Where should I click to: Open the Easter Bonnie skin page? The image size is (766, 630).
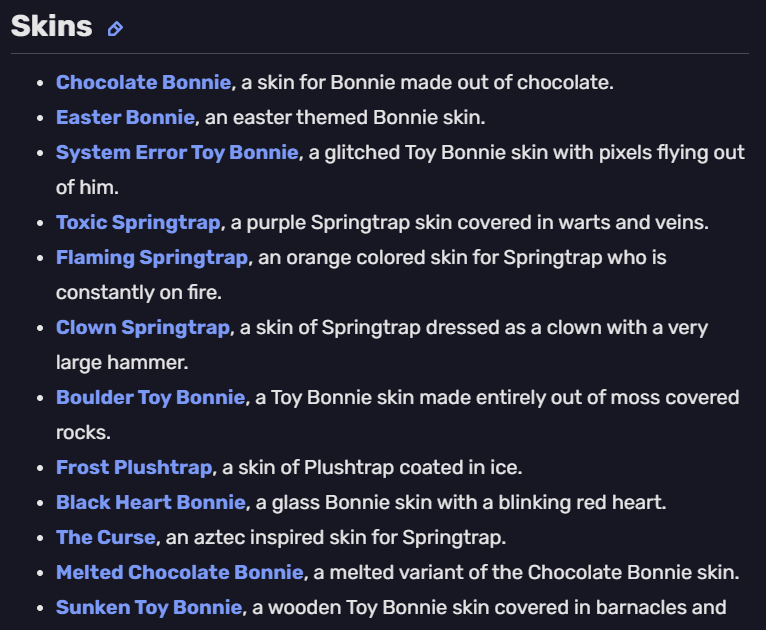coord(125,118)
